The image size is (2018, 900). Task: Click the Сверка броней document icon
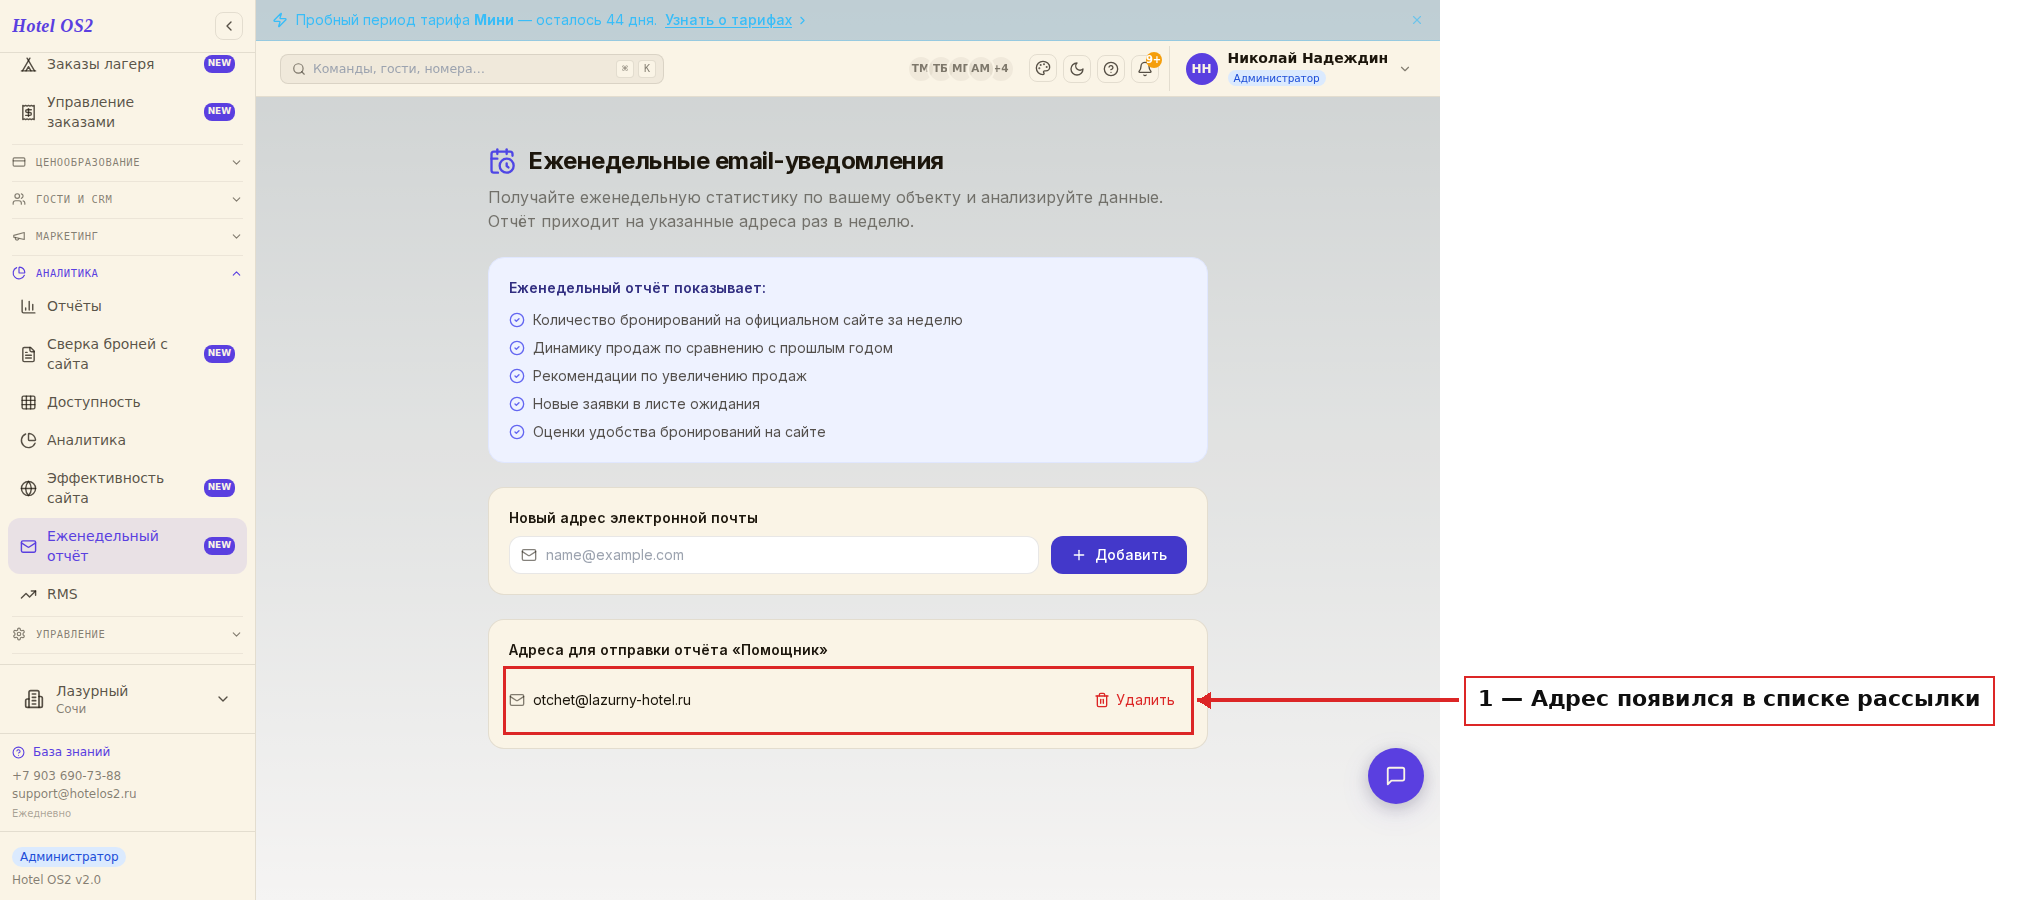tap(29, 355)
